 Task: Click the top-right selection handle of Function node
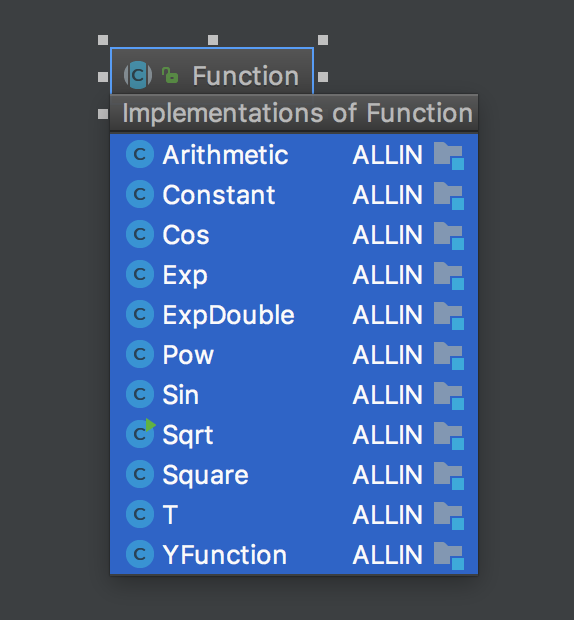(323, 40)
